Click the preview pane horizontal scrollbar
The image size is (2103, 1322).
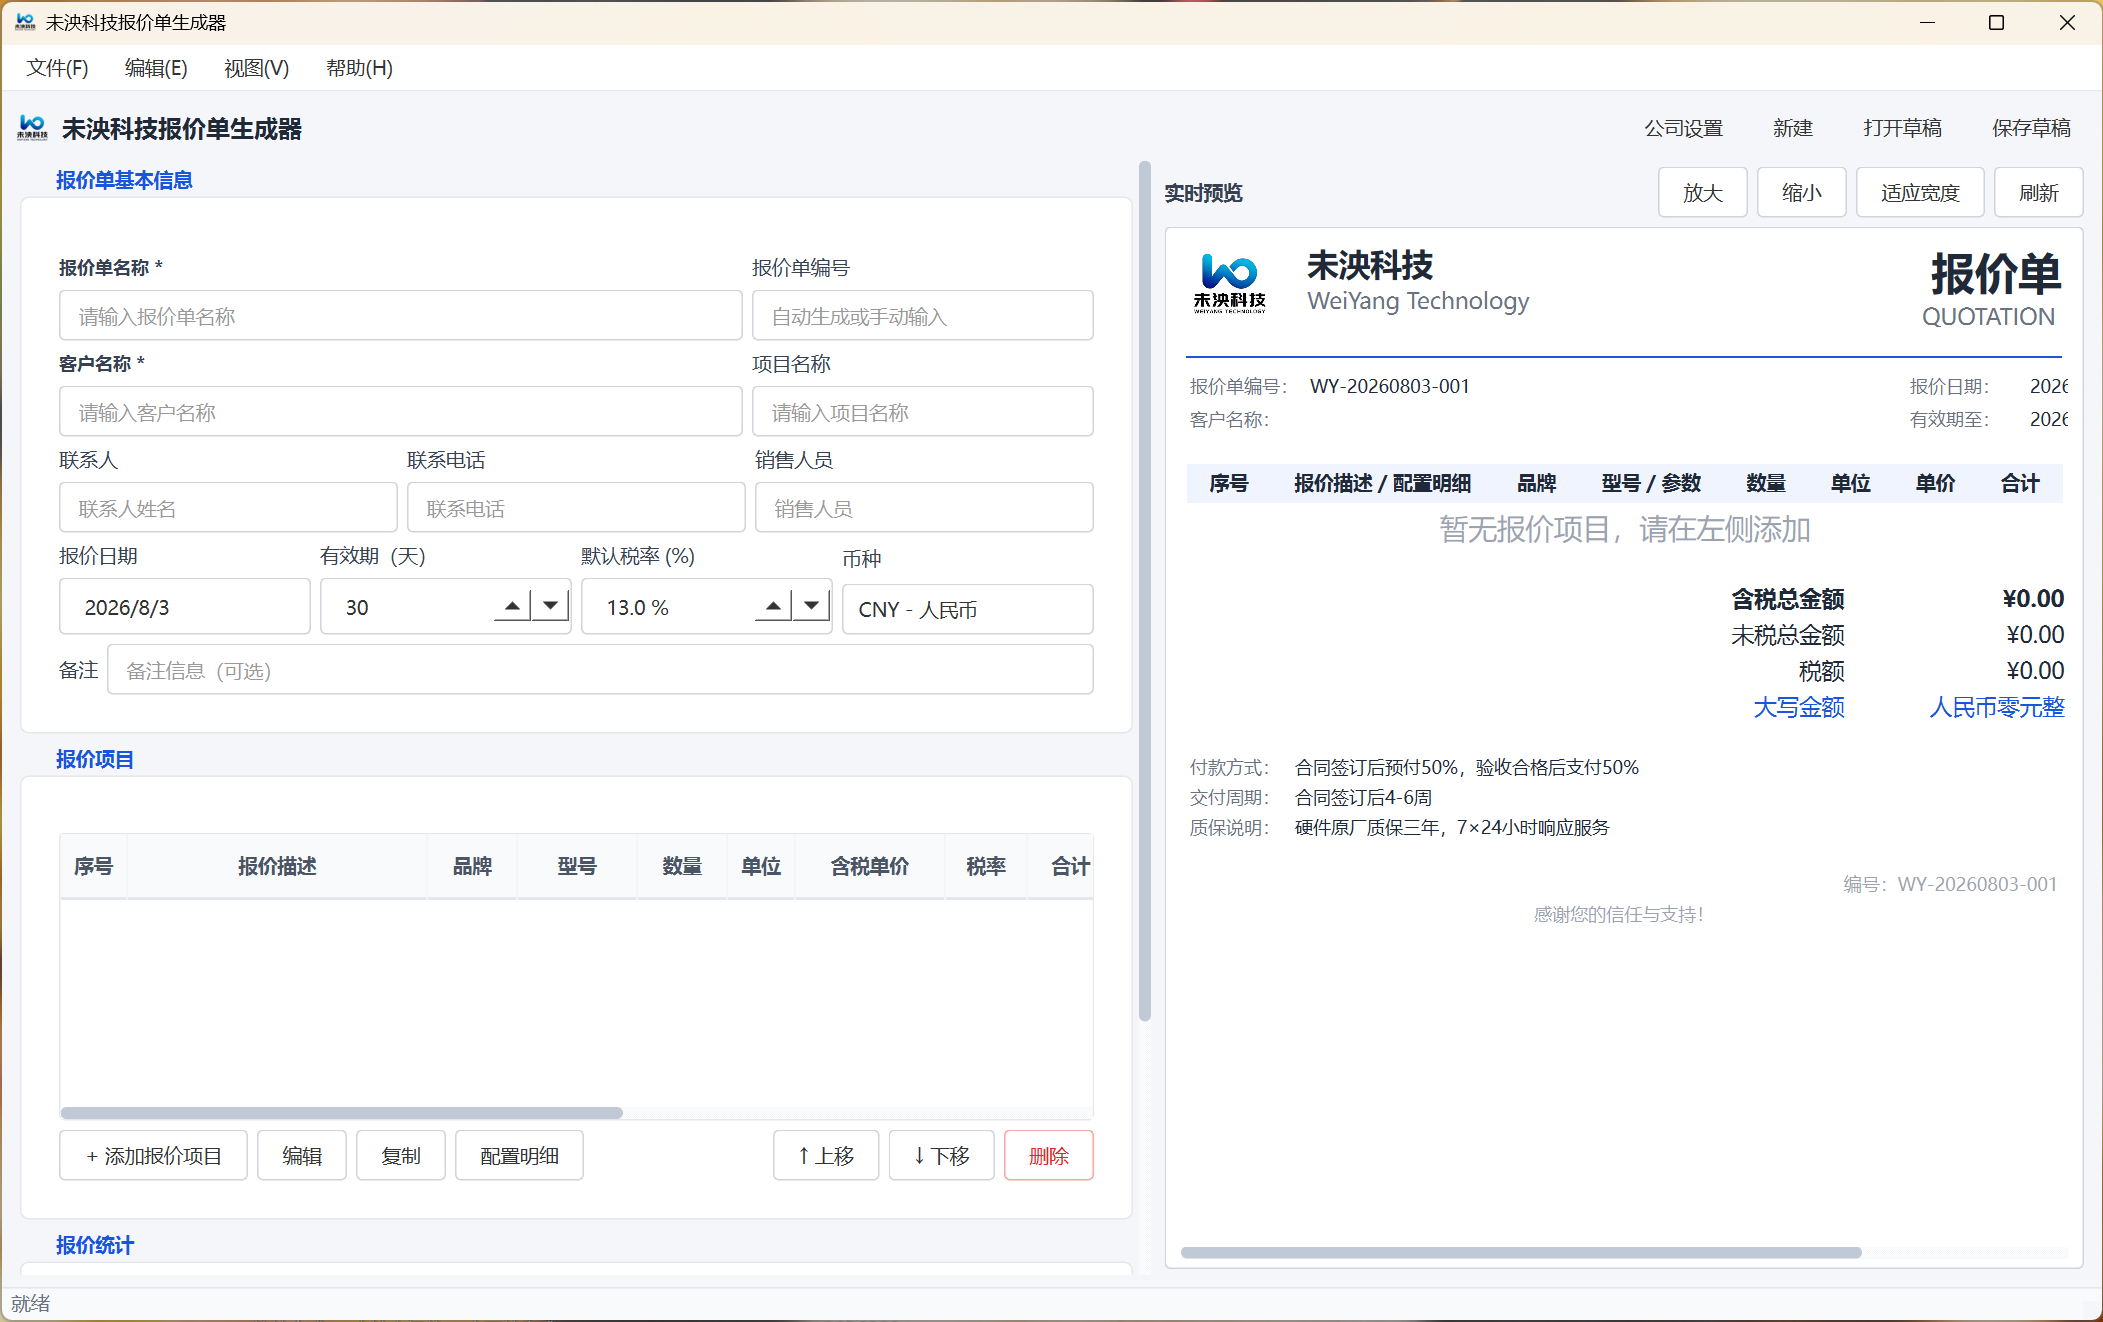(1521, 1252)
